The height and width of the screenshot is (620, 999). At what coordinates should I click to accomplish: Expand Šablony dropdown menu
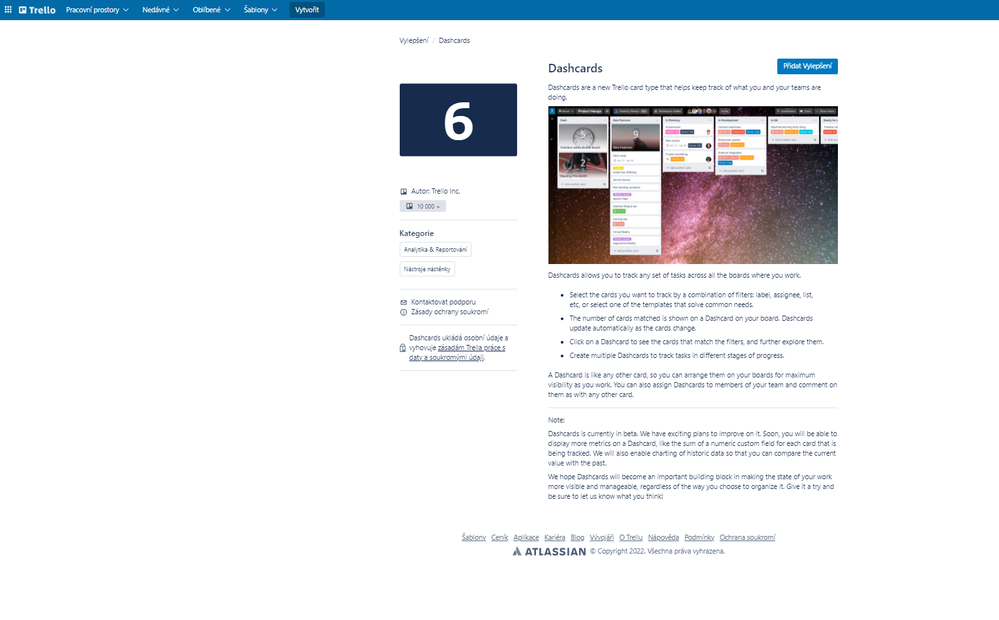click(x=260, y=10)
